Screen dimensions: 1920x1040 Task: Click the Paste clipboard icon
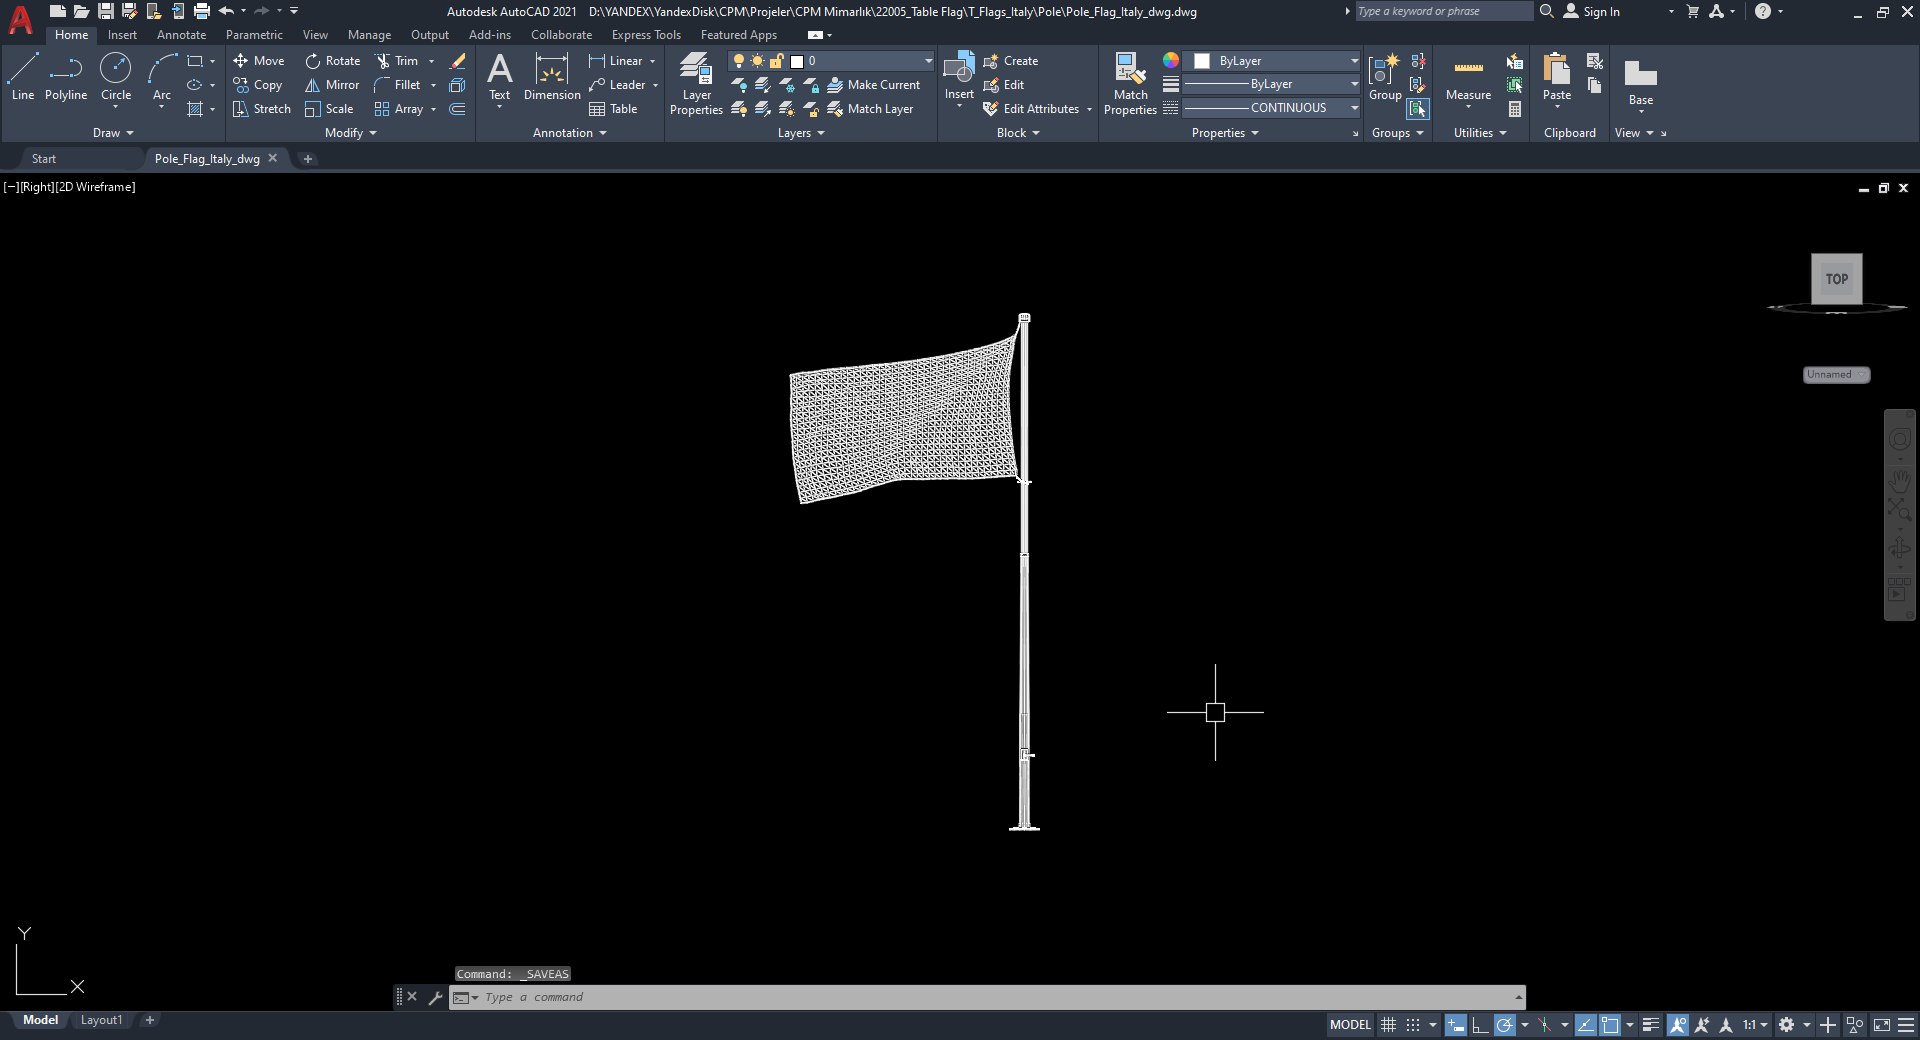[1557, 77]
